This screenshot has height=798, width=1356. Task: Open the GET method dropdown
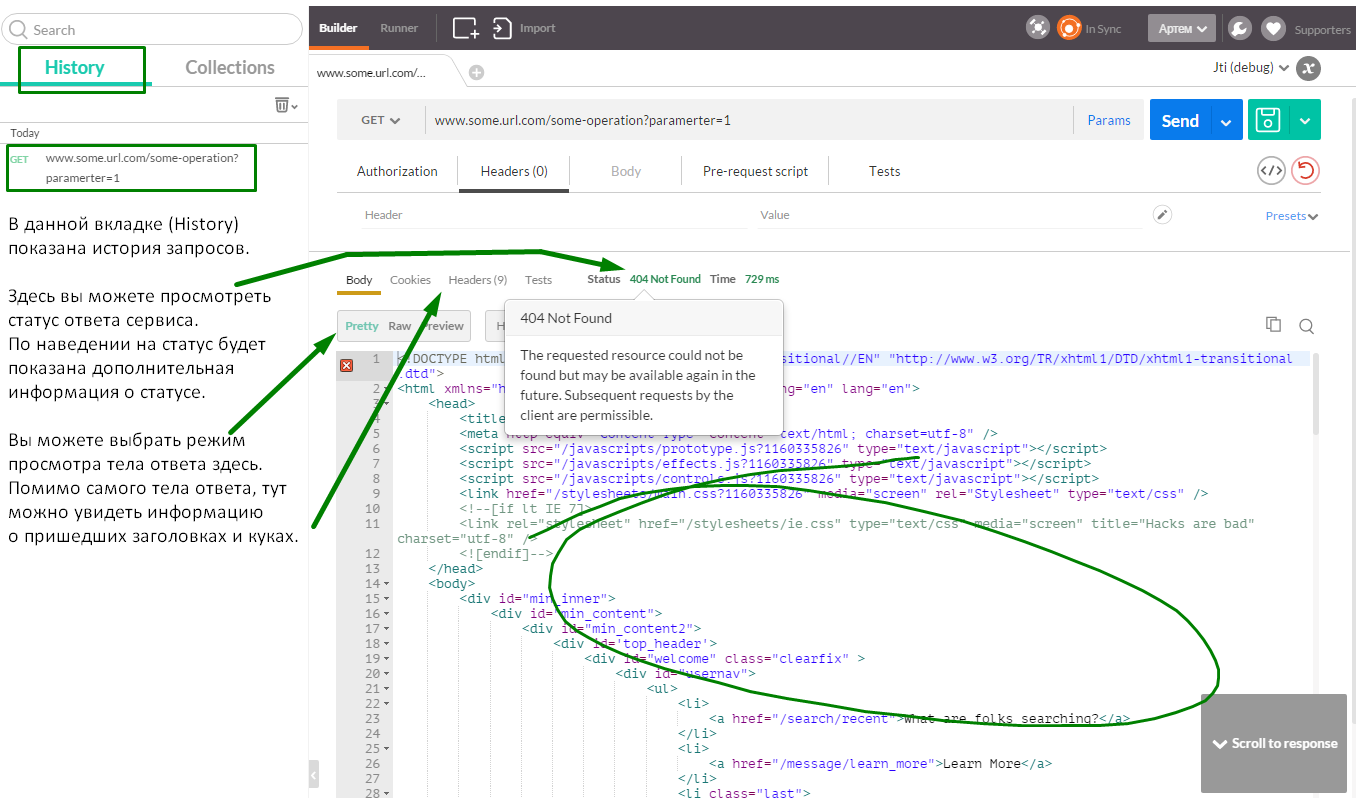(x=380, y=120)
